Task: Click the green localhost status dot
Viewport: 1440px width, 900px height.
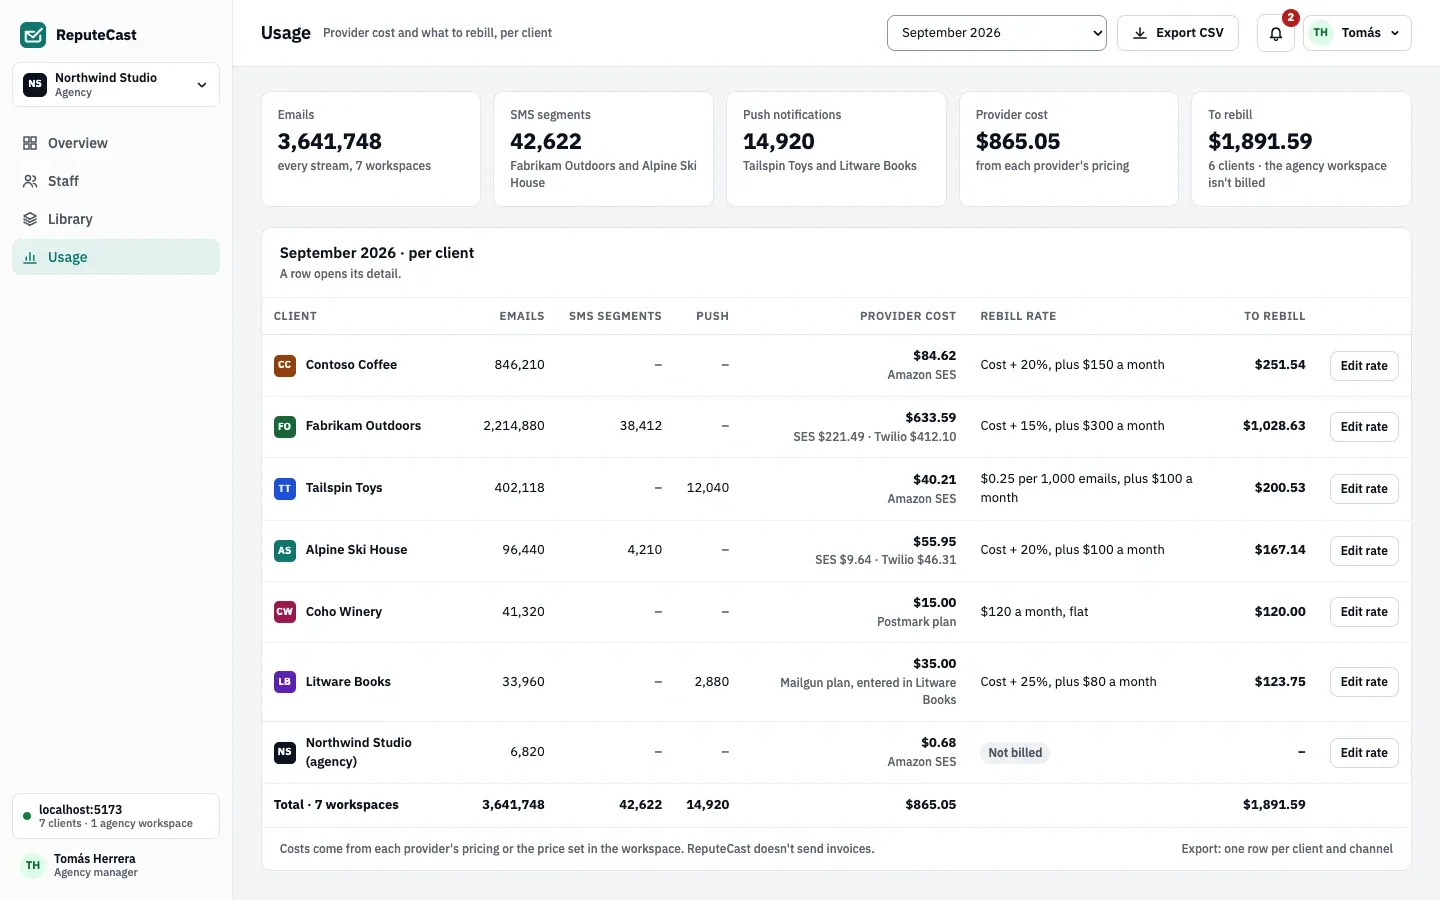Action: [x=27, y=816]
